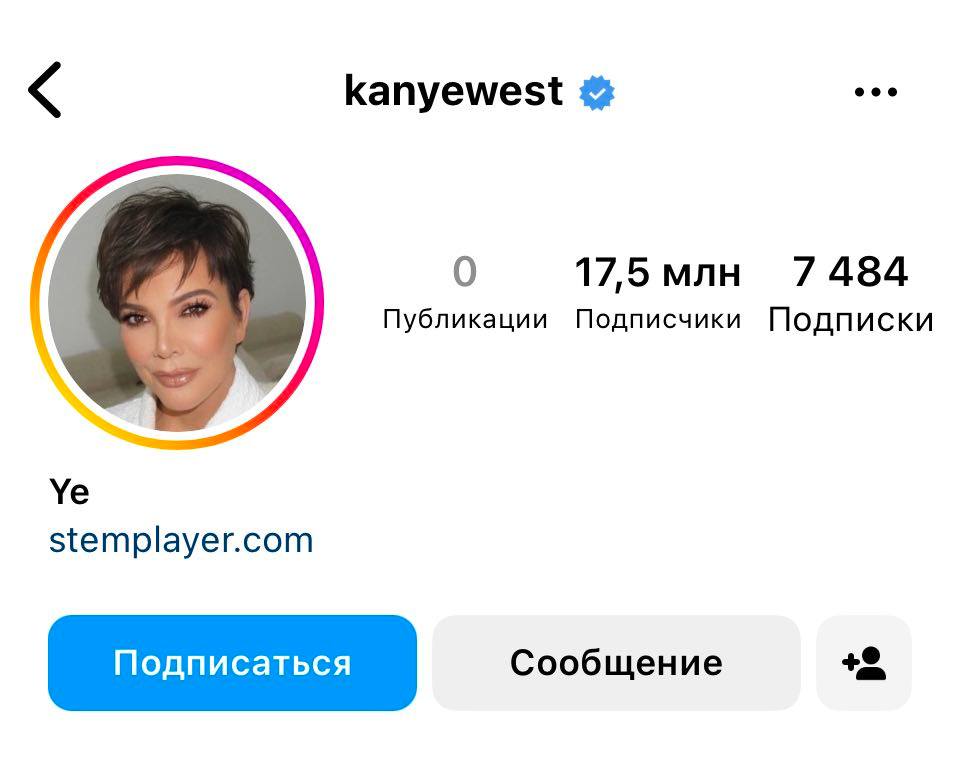Open the Публикации posts label
The width and height of the screenshot is (960, 783).
(x=465, y=319)
